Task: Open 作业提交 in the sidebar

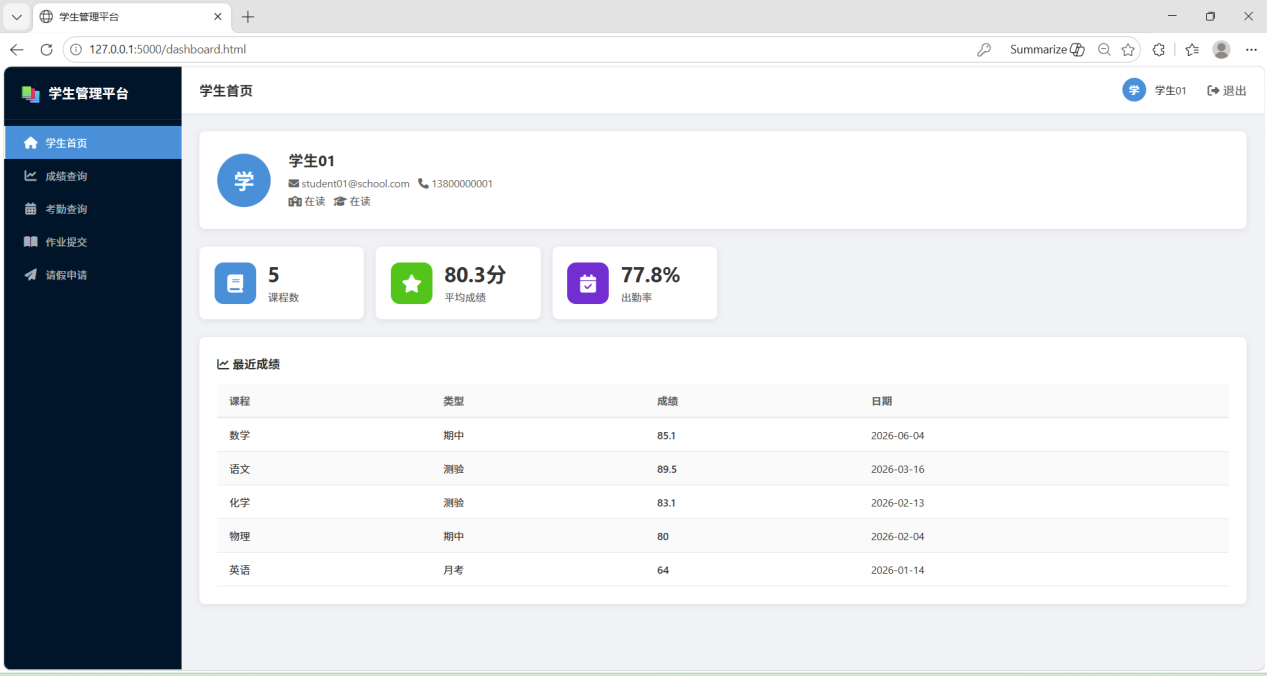Action: point(93,242)
